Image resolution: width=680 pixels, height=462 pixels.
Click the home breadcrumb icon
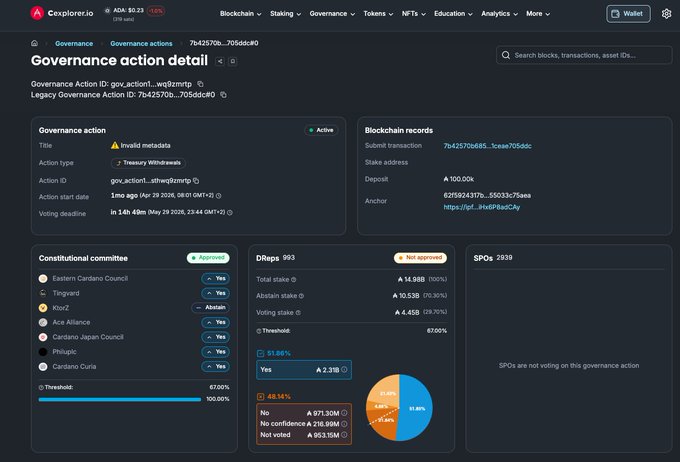pyautogui.click(x=34, y=43)
